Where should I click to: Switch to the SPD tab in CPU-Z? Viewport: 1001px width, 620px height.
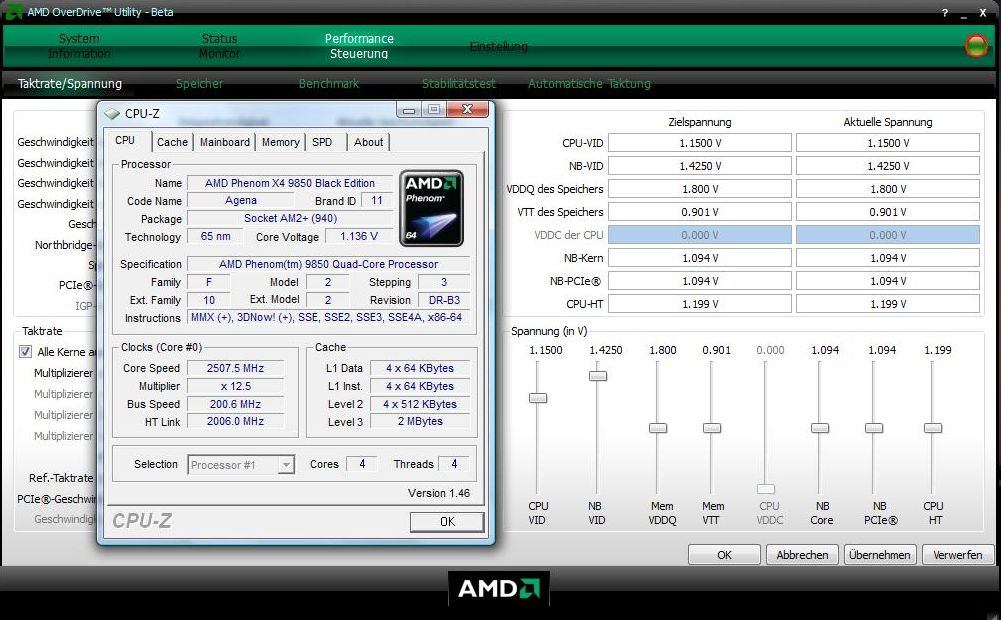[x=322, y=142]
